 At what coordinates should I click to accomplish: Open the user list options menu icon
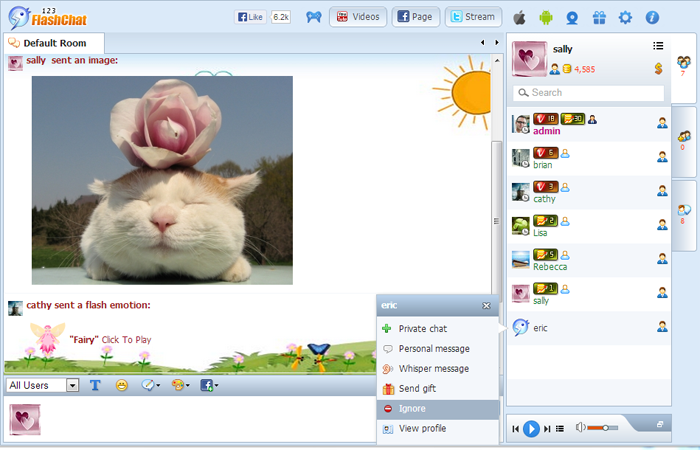[x=658, y=46]
